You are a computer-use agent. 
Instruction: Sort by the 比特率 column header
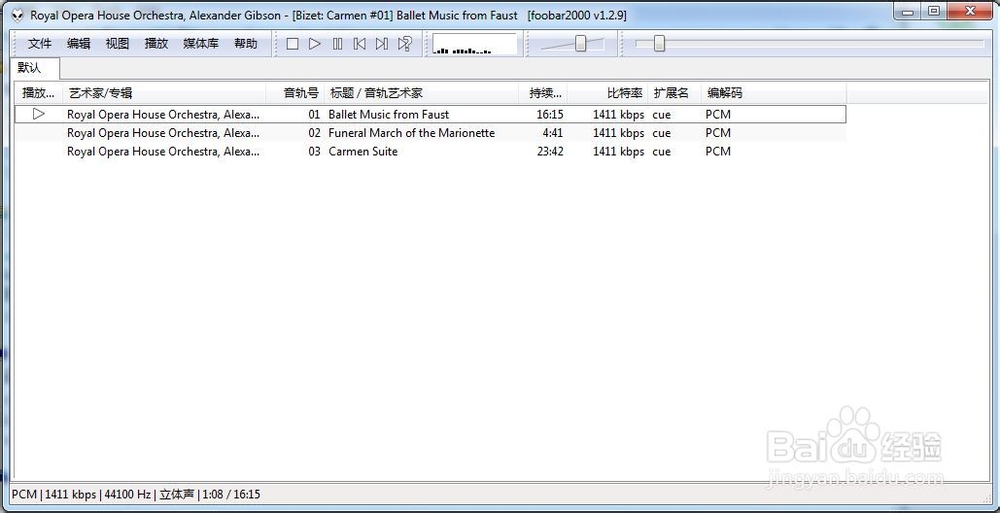[x=607, y=93]
